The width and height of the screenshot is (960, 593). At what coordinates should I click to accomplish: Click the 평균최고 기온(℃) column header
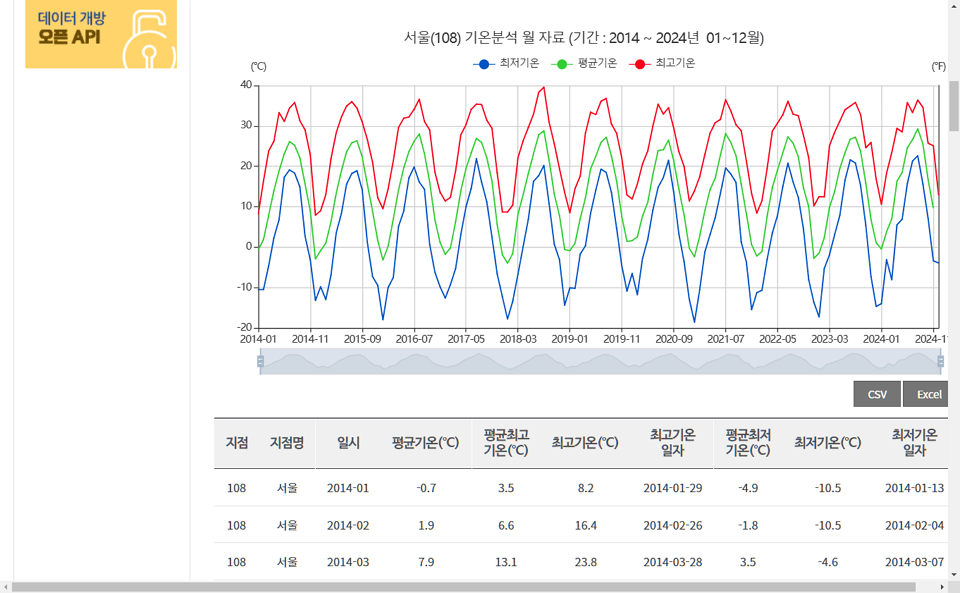[506, 443]
